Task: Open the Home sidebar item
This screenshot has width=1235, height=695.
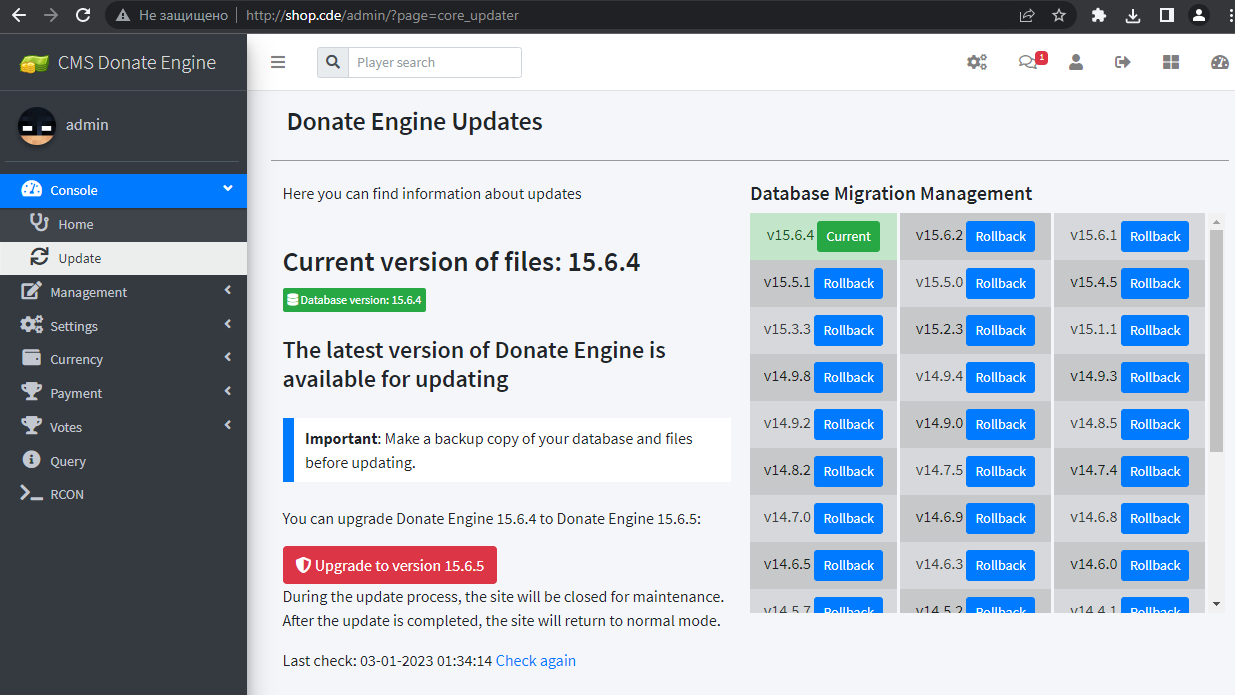Action: point(76,224)
